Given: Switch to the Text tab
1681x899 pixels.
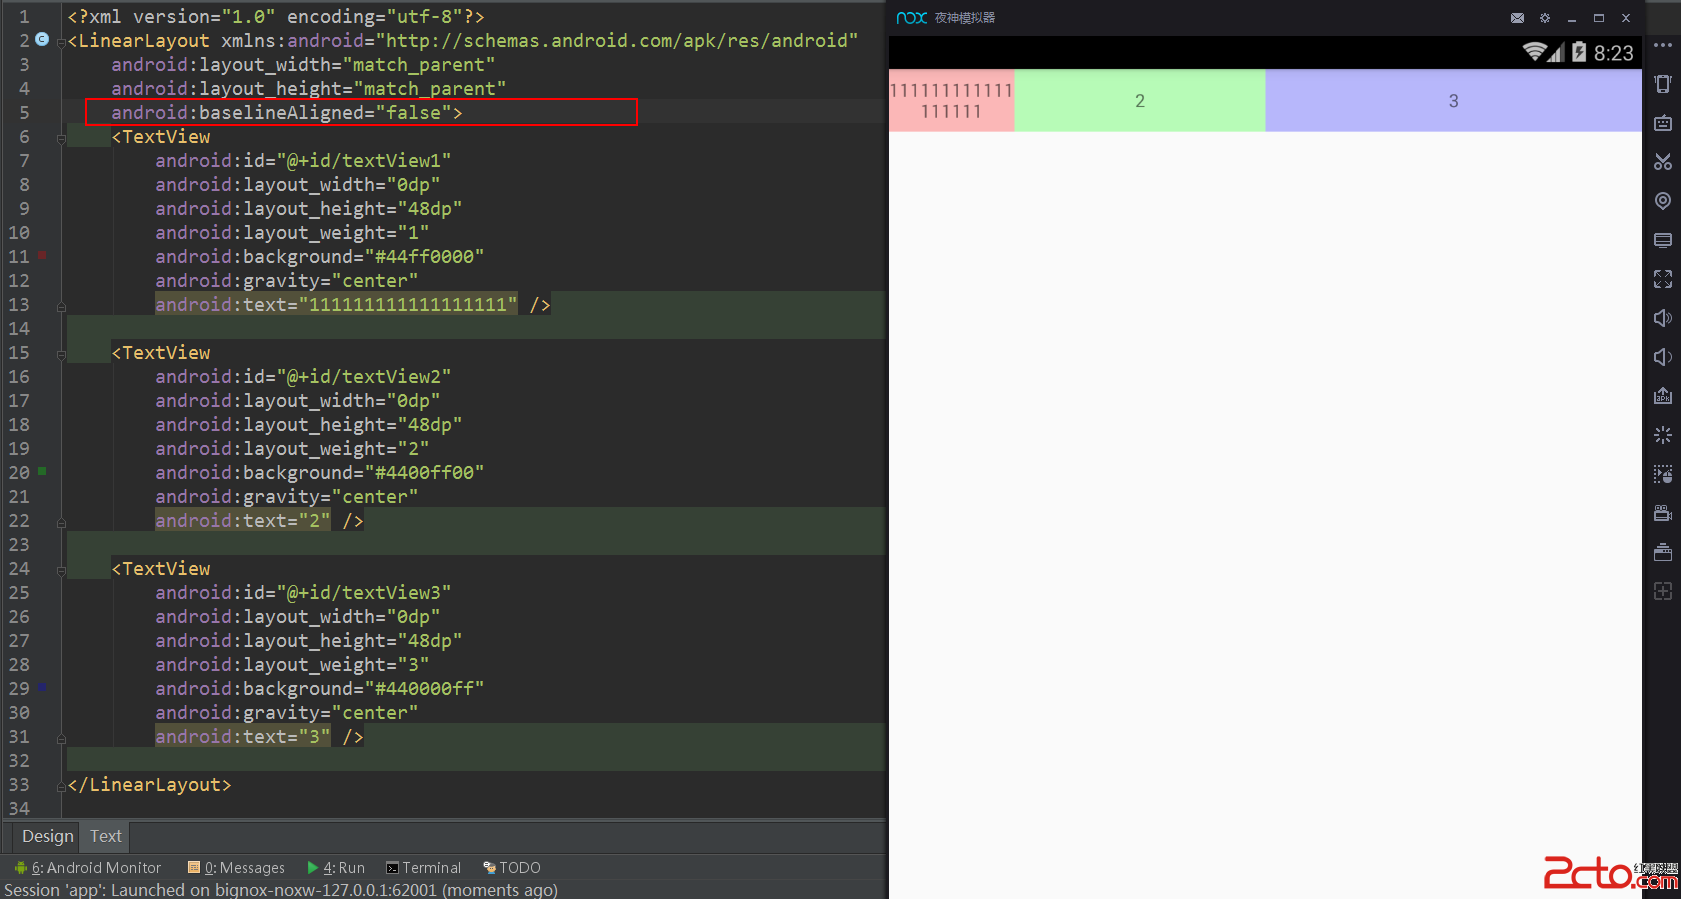Looking at the screenshot, I should point(106,836).
